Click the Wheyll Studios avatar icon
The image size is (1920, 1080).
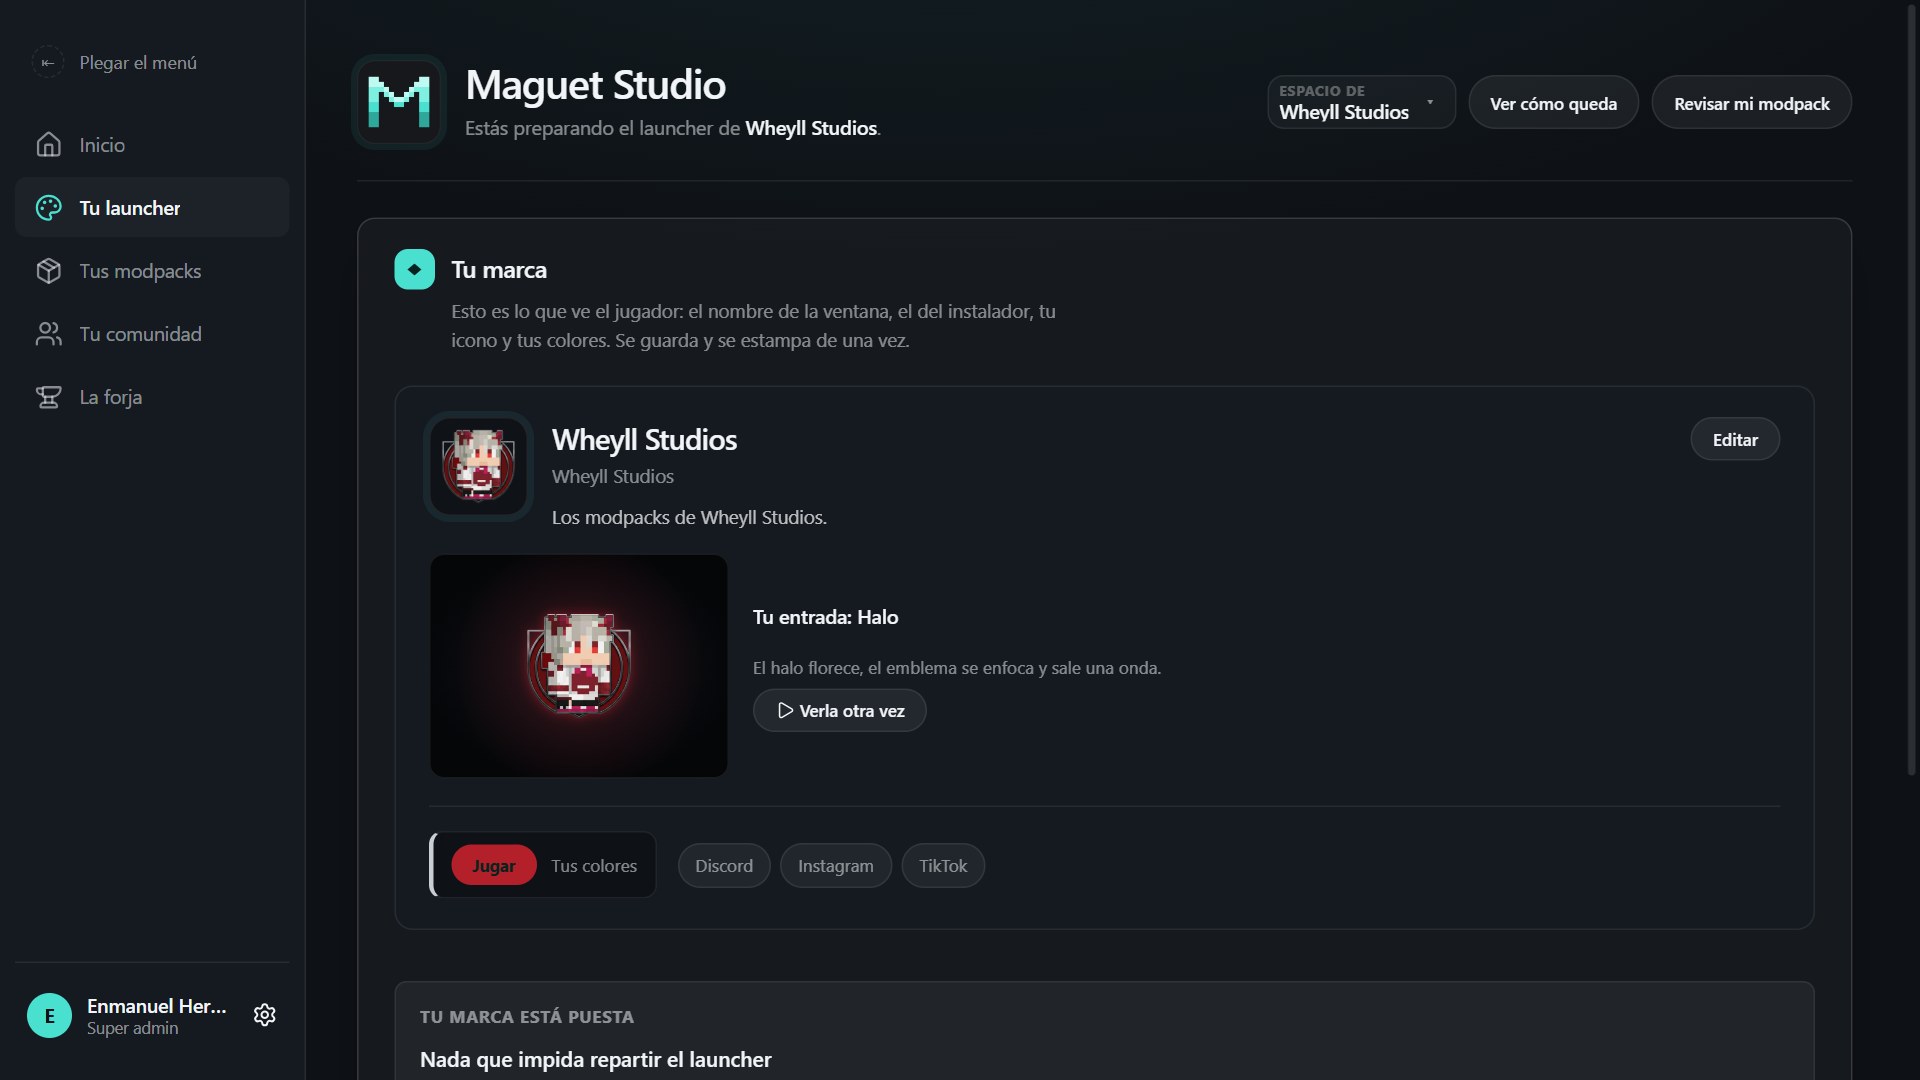(478, 466)
